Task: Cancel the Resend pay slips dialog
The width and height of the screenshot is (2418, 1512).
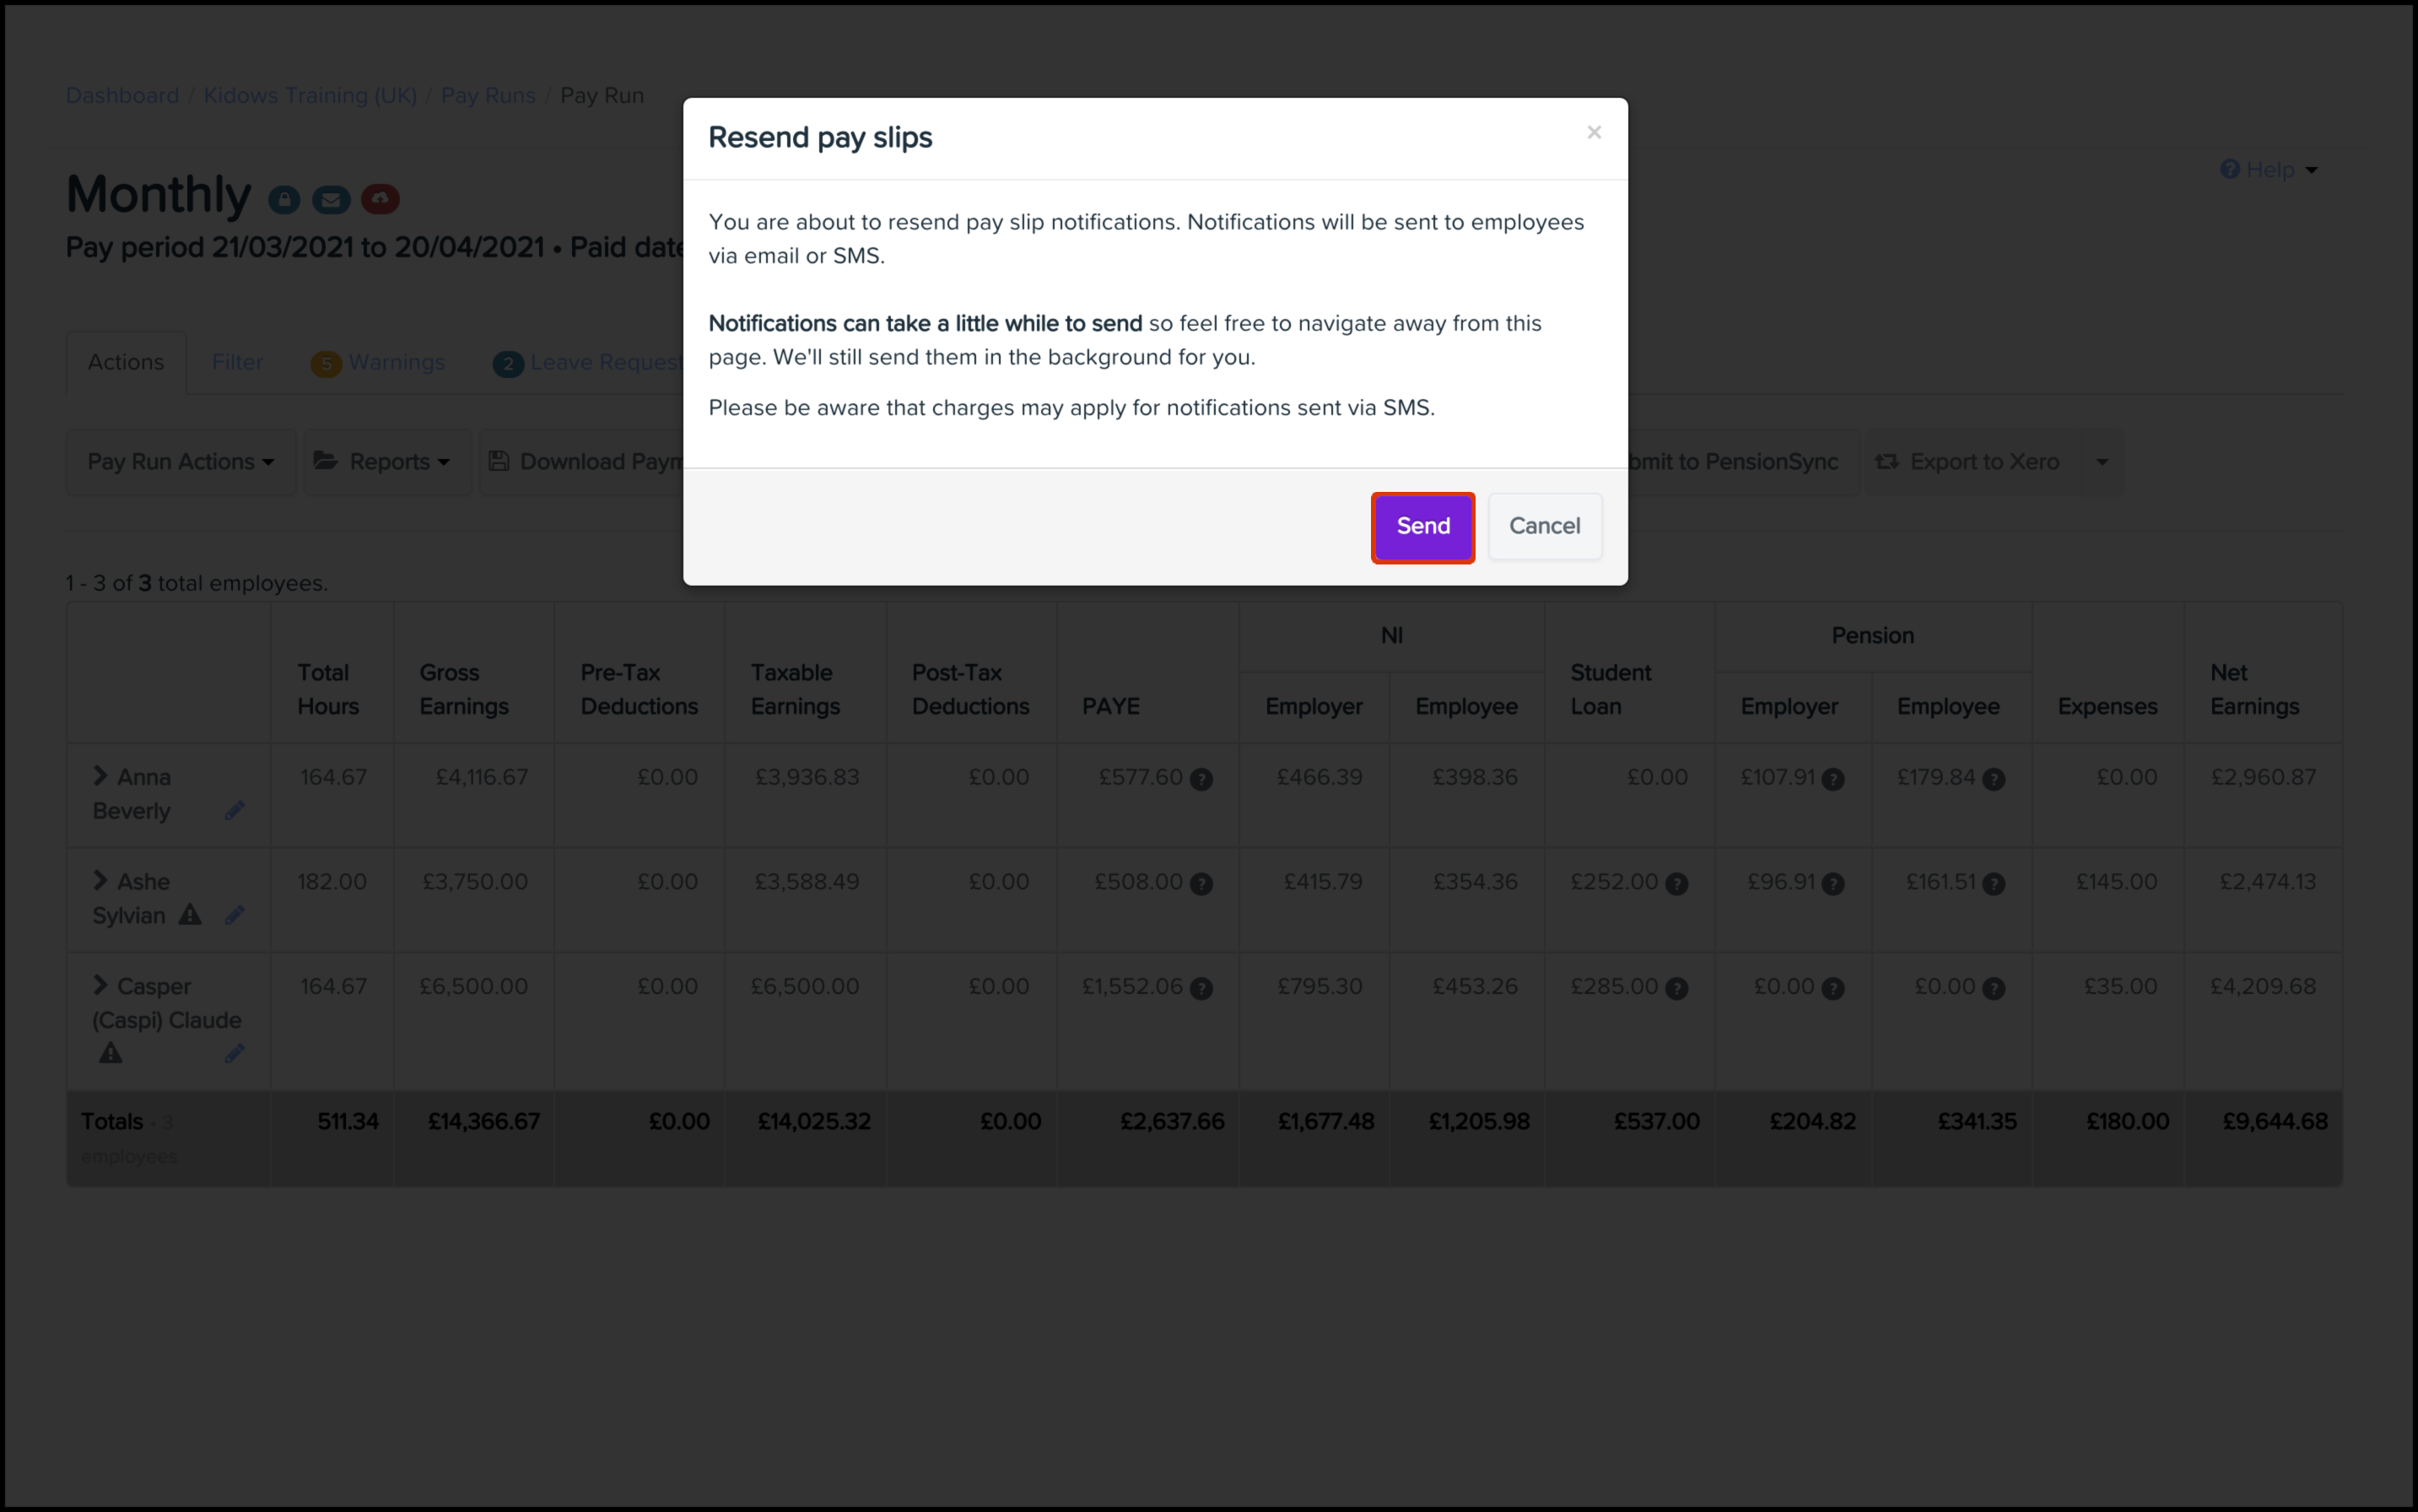Action: point(1544,527)
